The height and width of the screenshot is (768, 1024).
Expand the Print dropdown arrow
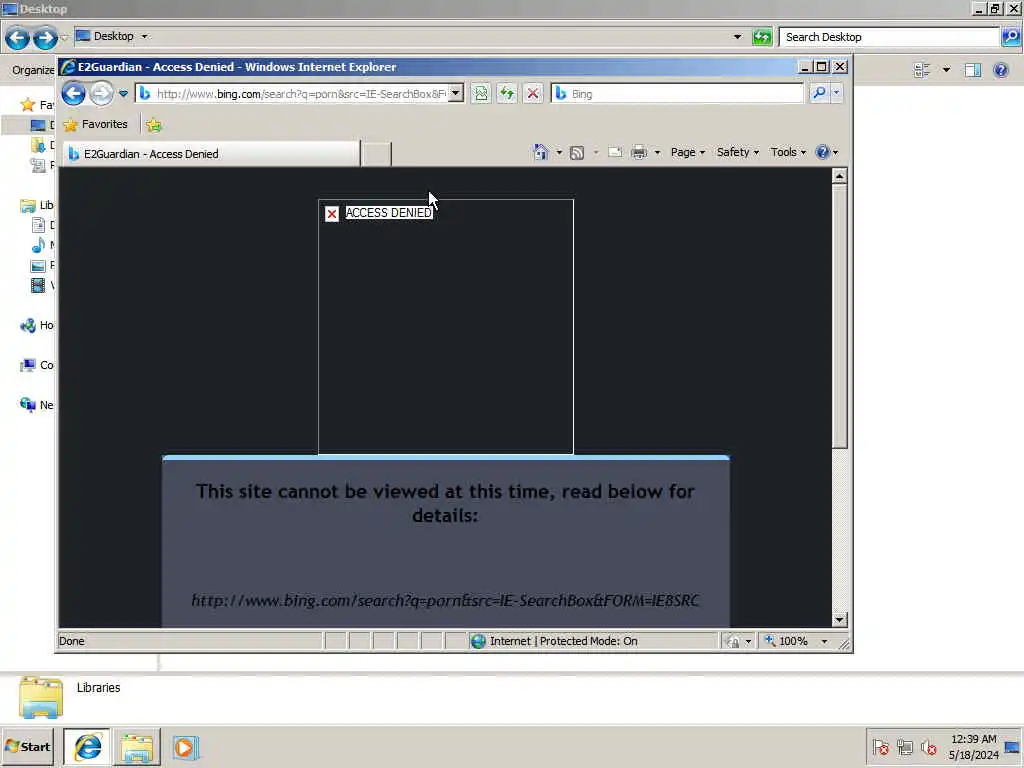[x=657, y=152]
